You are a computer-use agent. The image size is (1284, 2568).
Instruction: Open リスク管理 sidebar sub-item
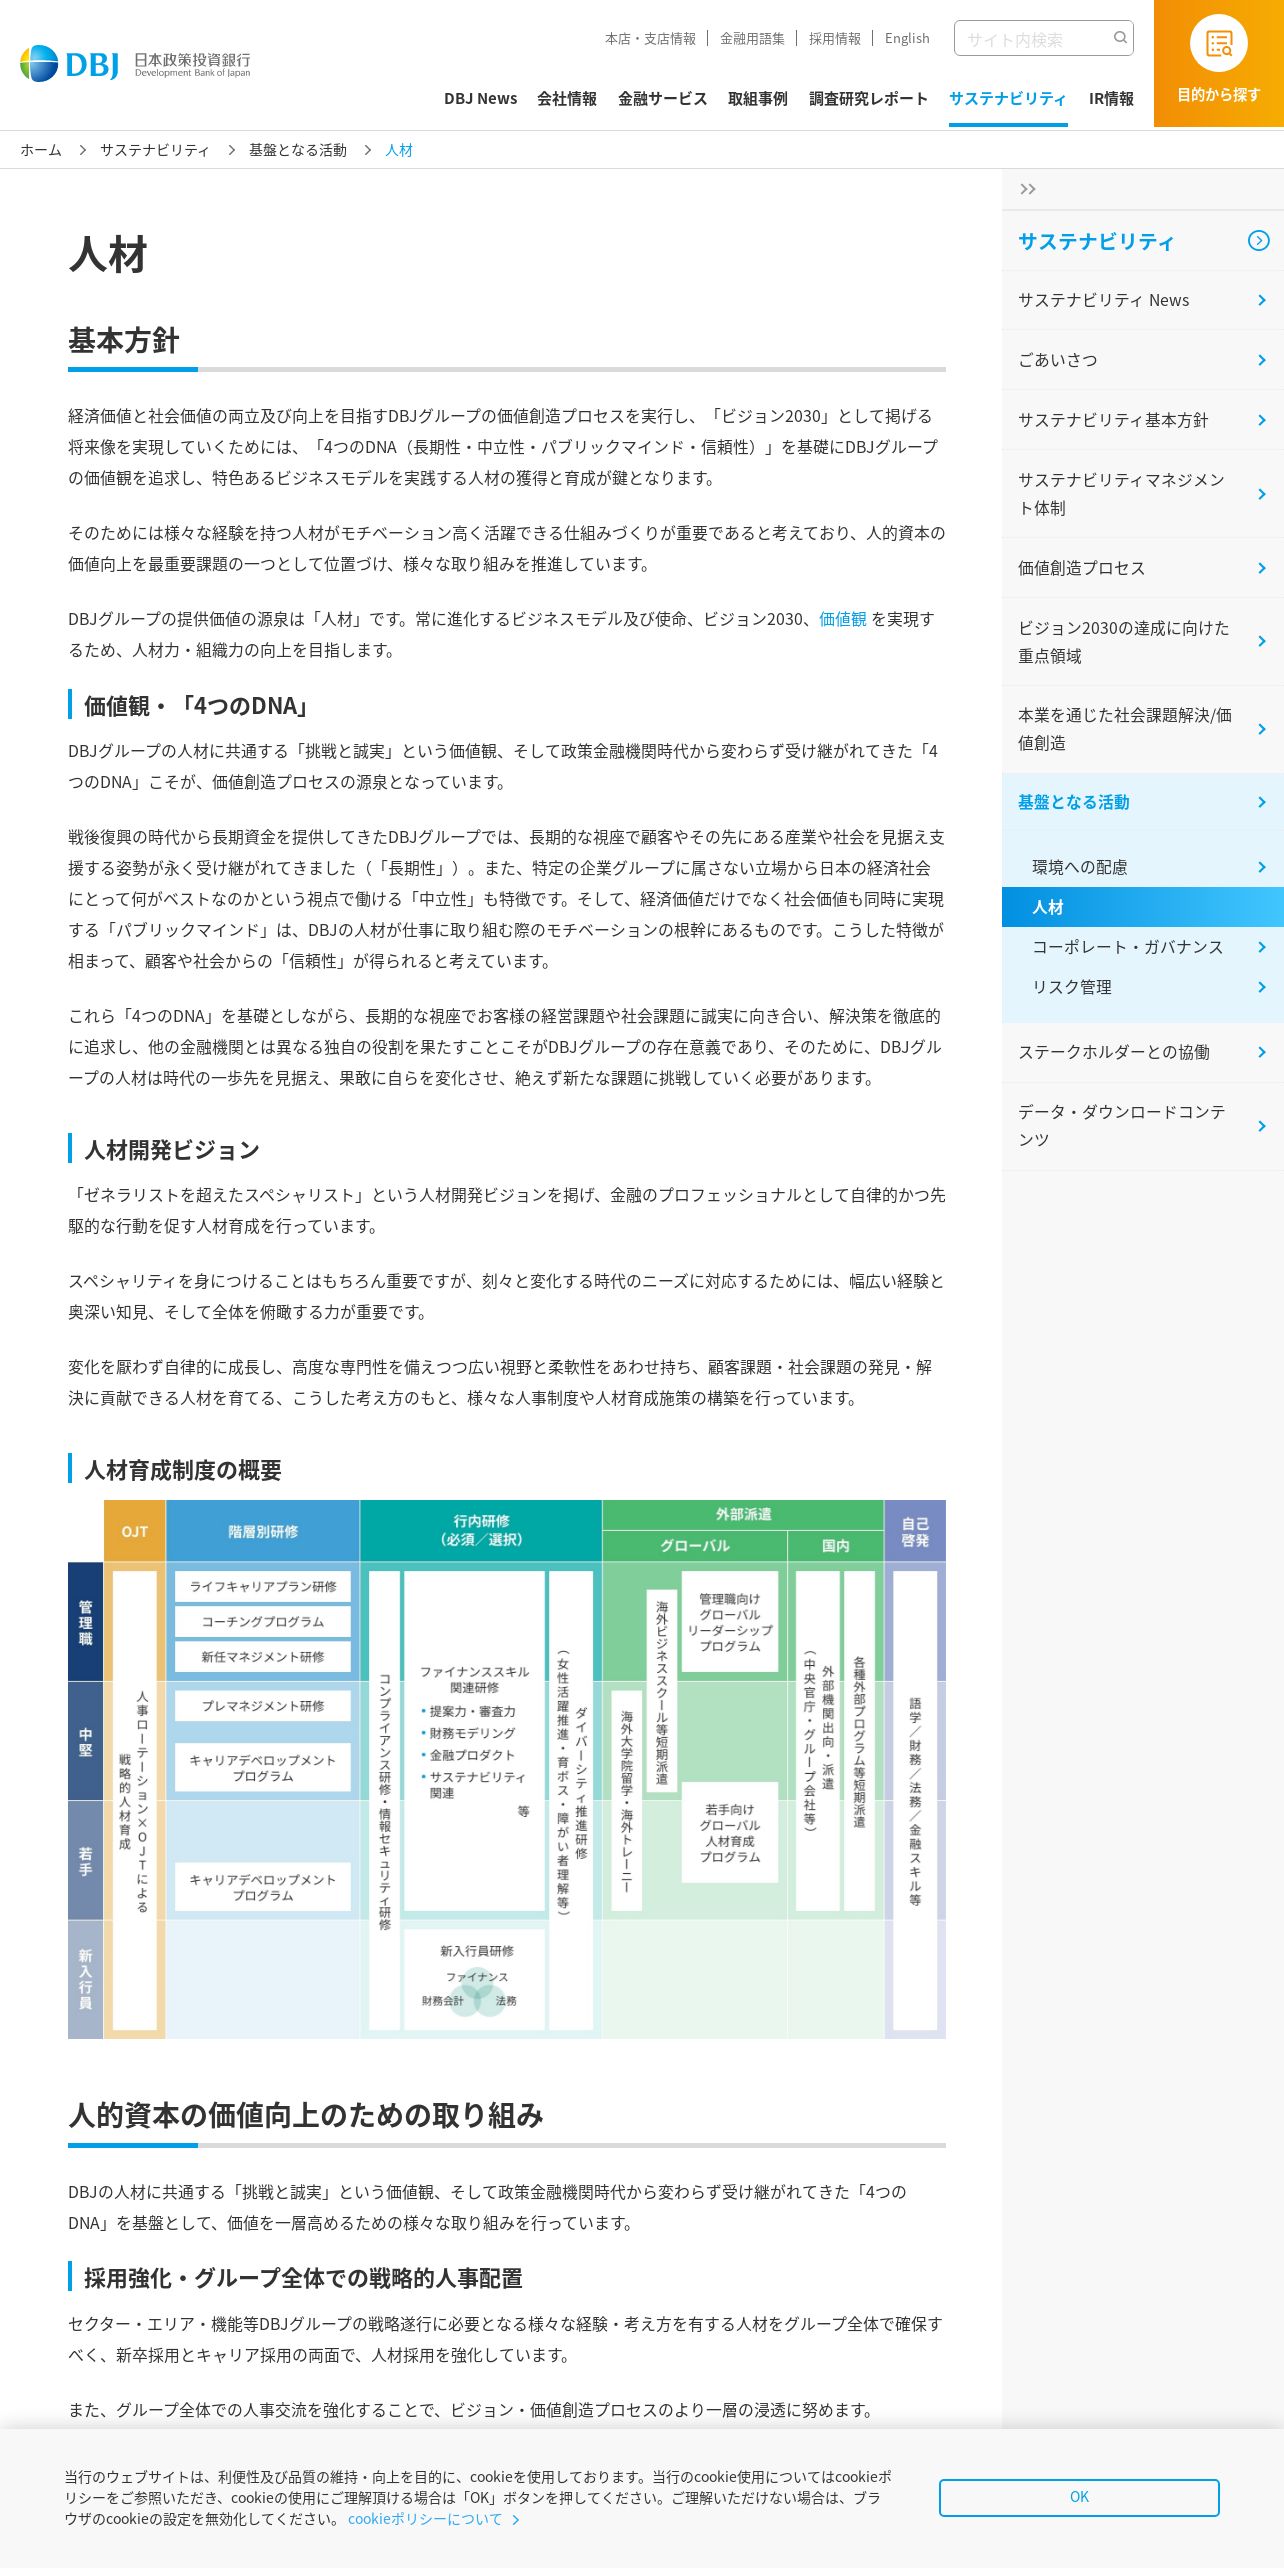1143,987
